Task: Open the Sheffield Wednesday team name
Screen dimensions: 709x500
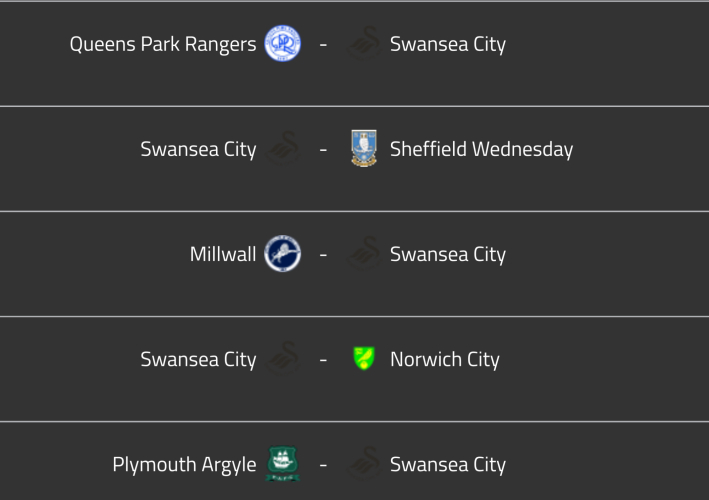Action: pyautogui.click(x=481, y=149)
